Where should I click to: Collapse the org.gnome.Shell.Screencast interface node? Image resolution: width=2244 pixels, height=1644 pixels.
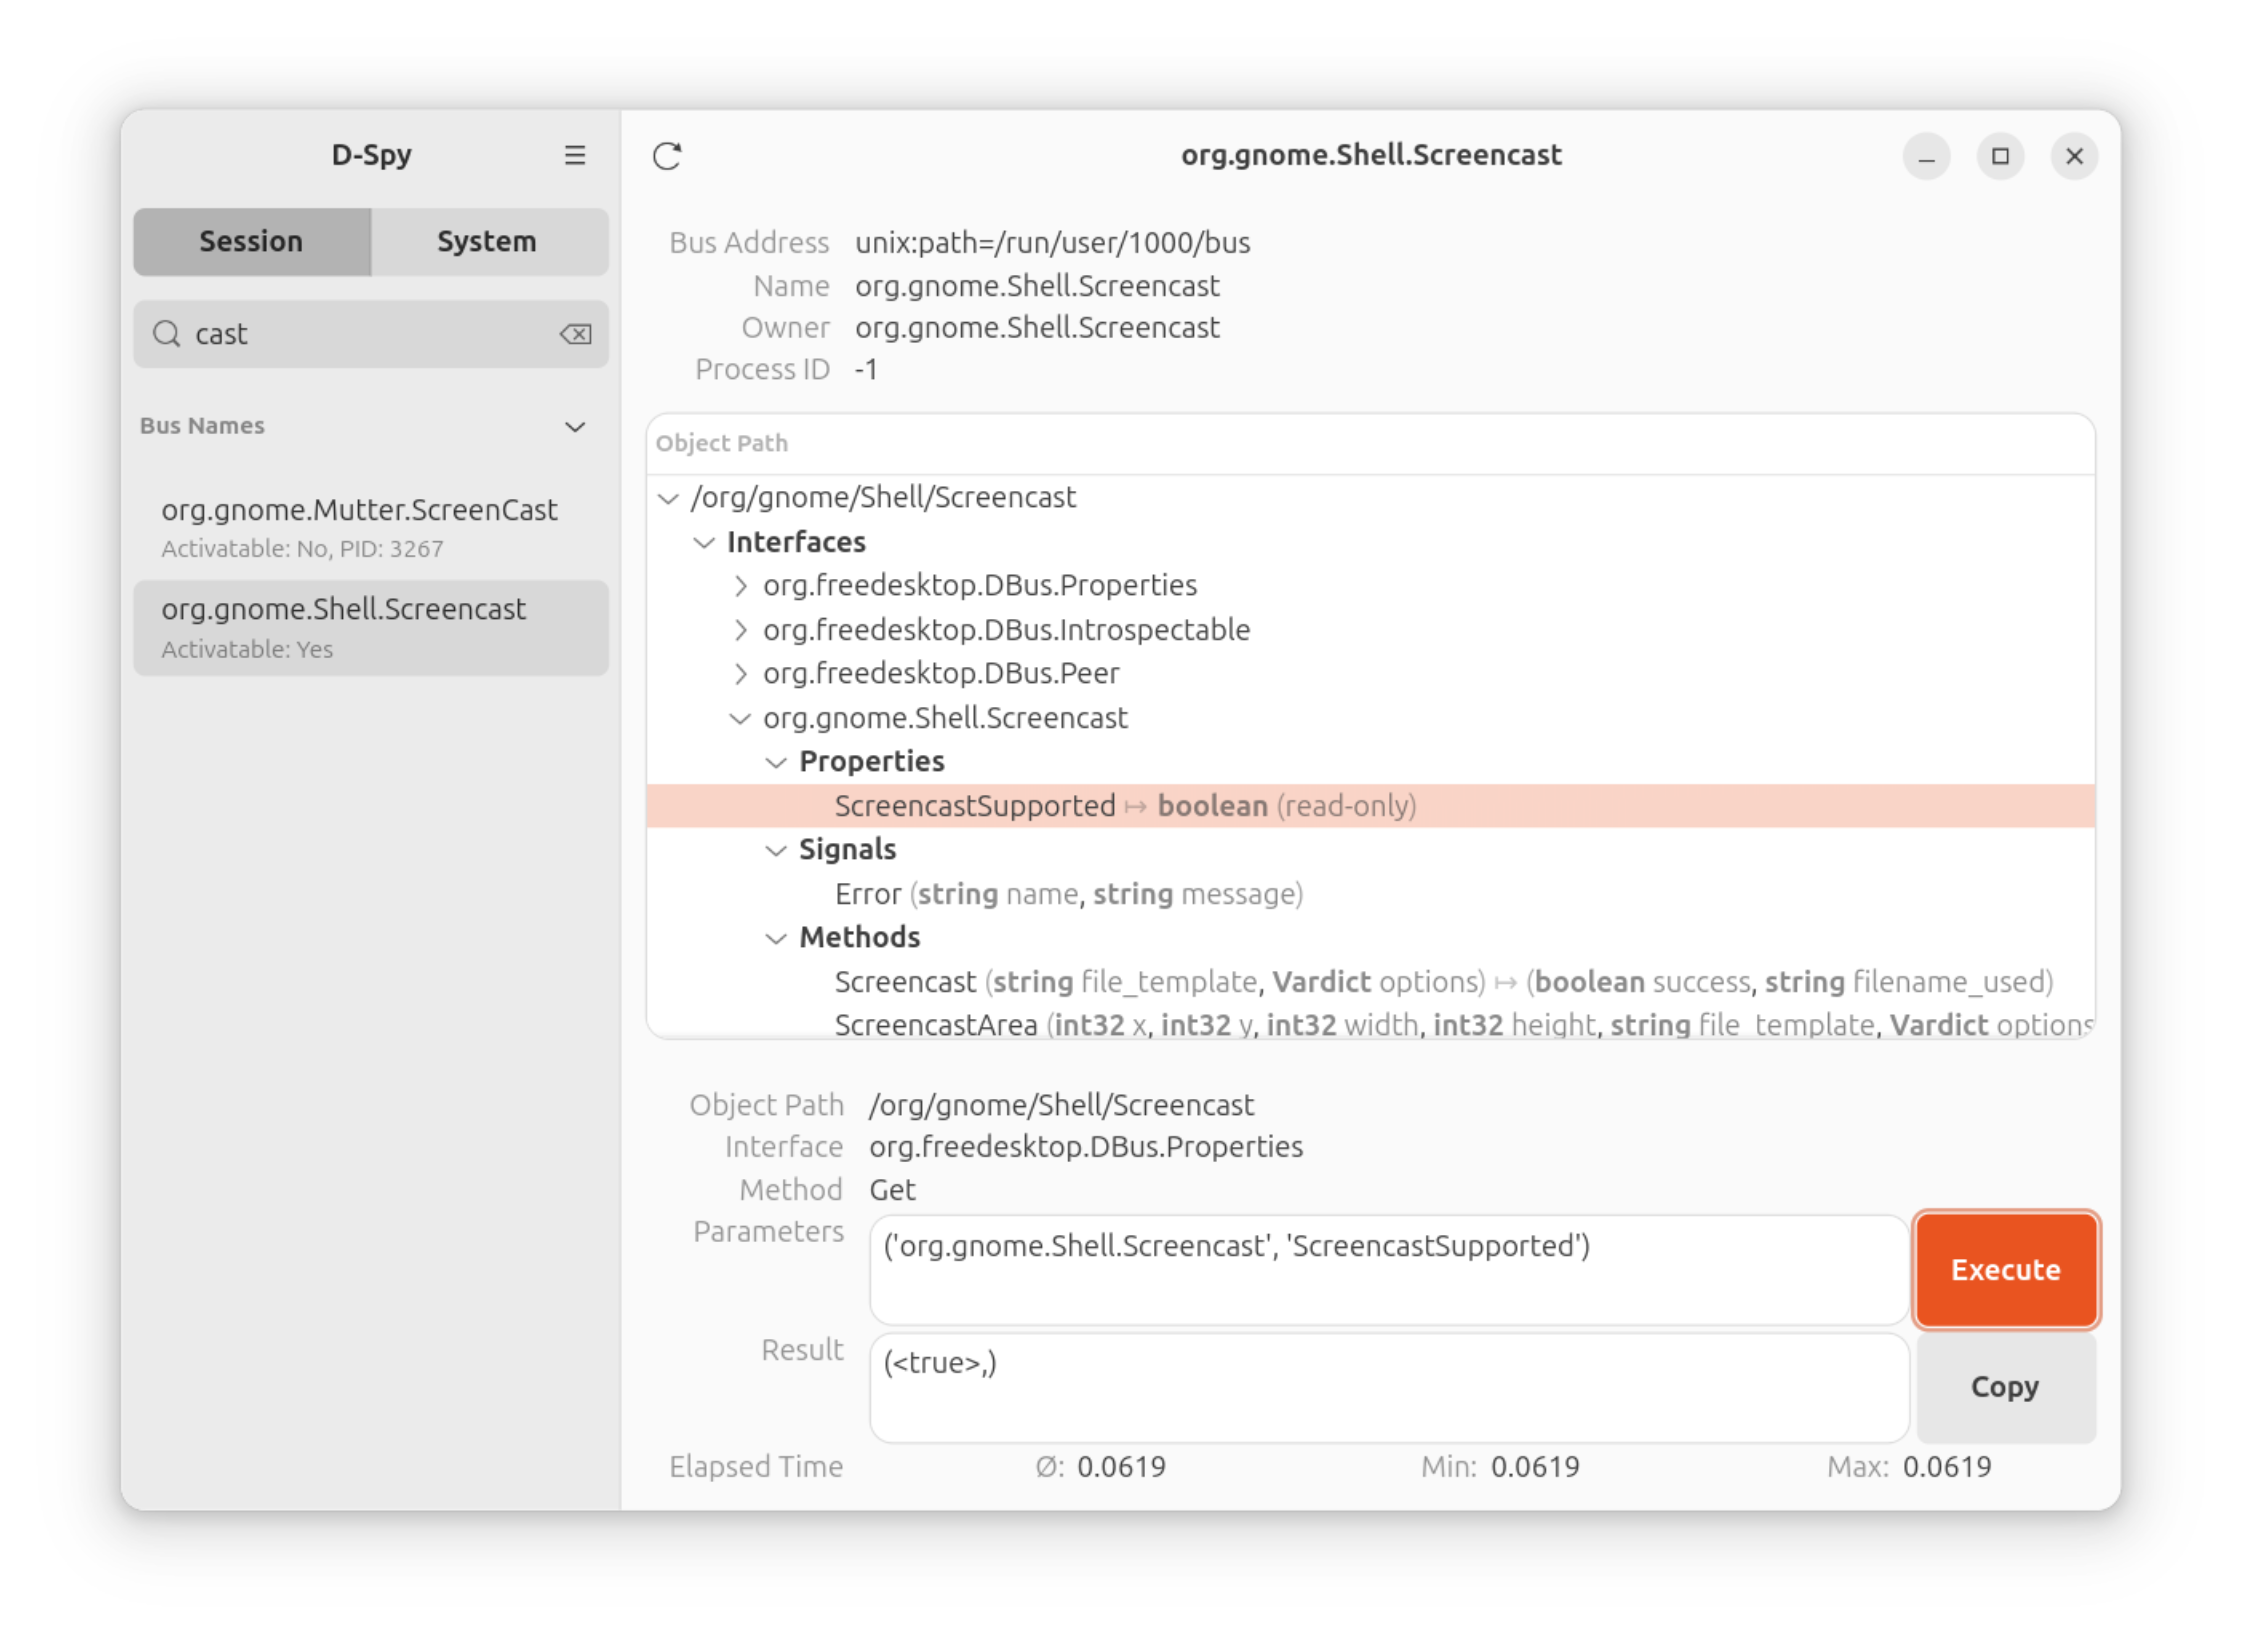pos(740,718)
